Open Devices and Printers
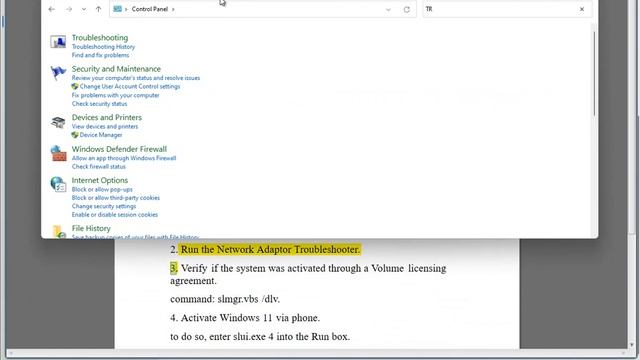Viewport: 640px width, 360px height. [107, 117]
